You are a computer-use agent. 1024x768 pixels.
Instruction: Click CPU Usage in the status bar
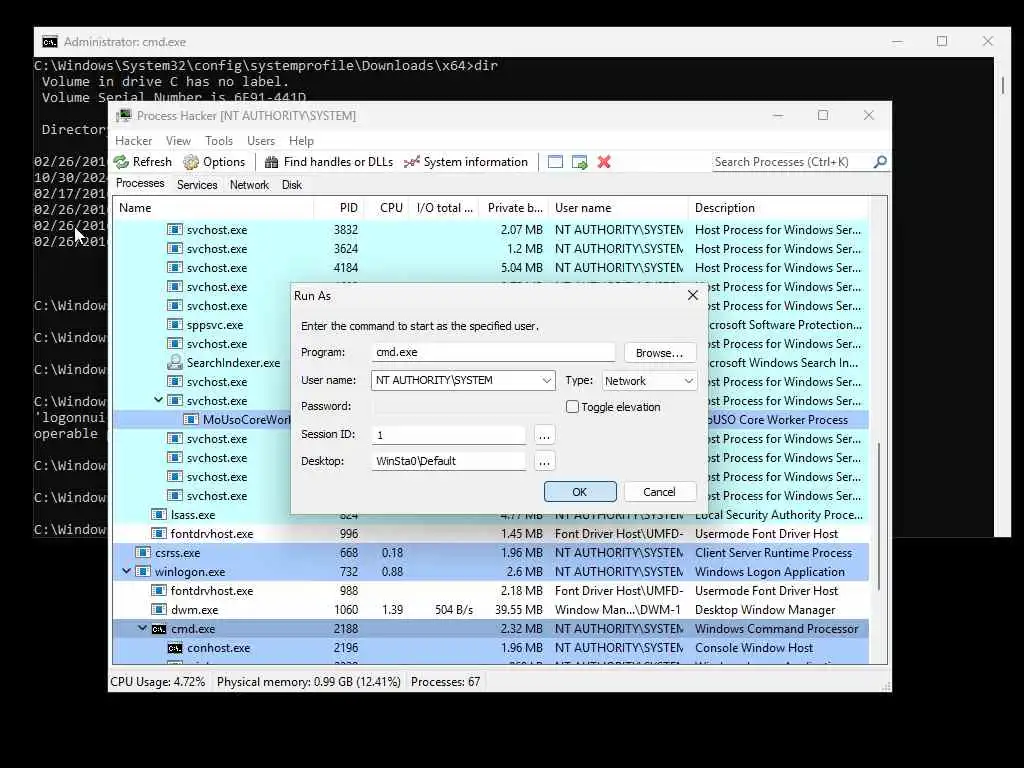pyautogui.click(x=157, y=682)
